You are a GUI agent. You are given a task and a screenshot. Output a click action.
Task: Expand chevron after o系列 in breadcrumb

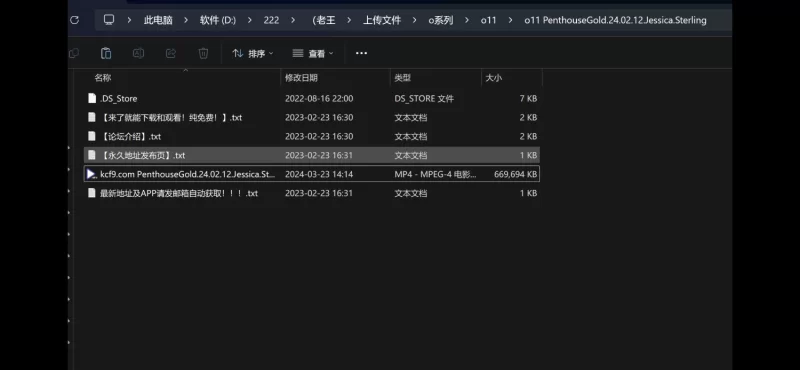click(466, 20)
